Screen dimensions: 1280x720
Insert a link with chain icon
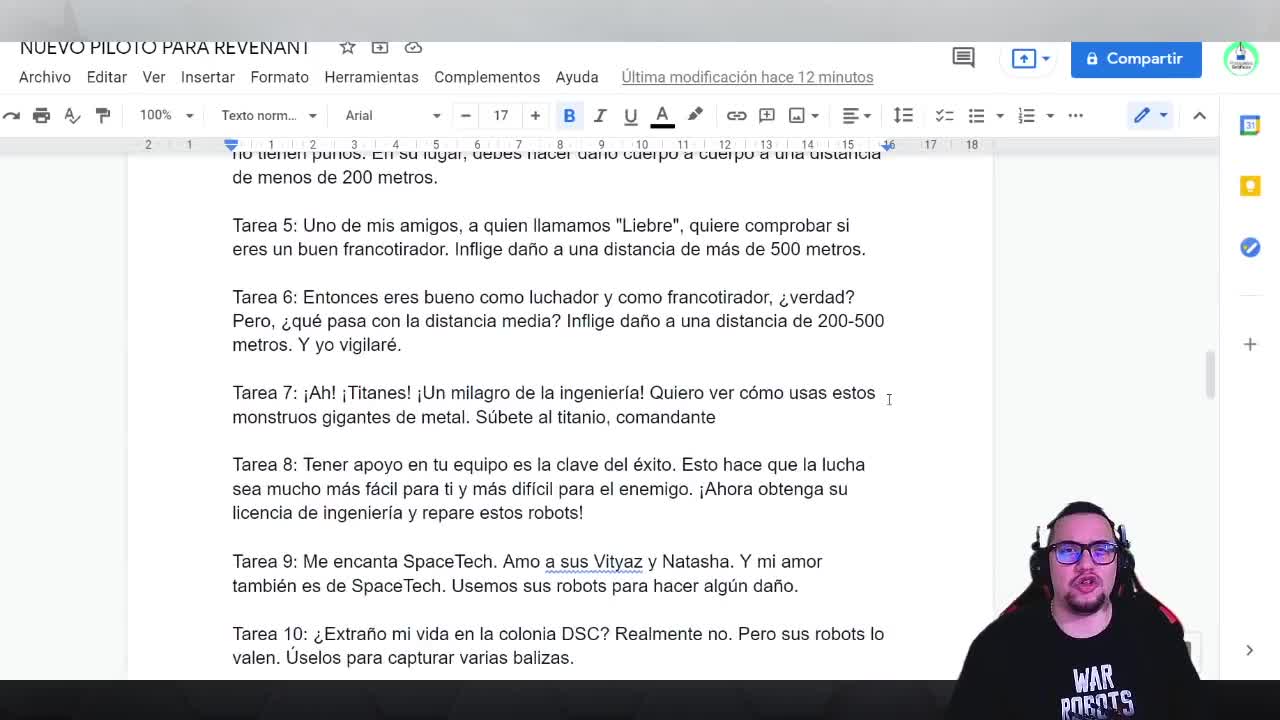point(736,116)
